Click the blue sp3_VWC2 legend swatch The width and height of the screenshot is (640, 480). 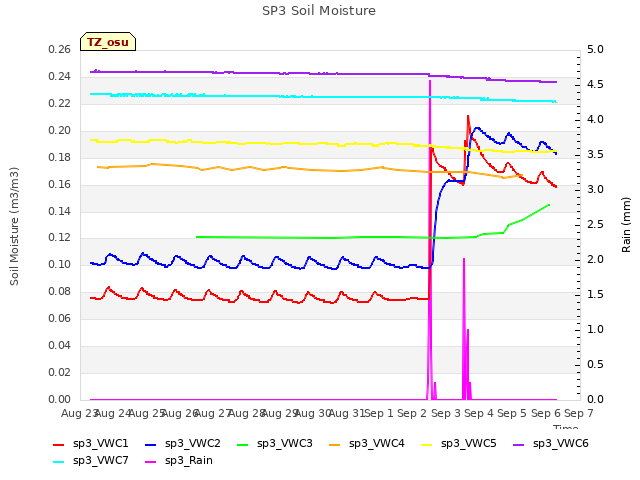pos(151,444)
